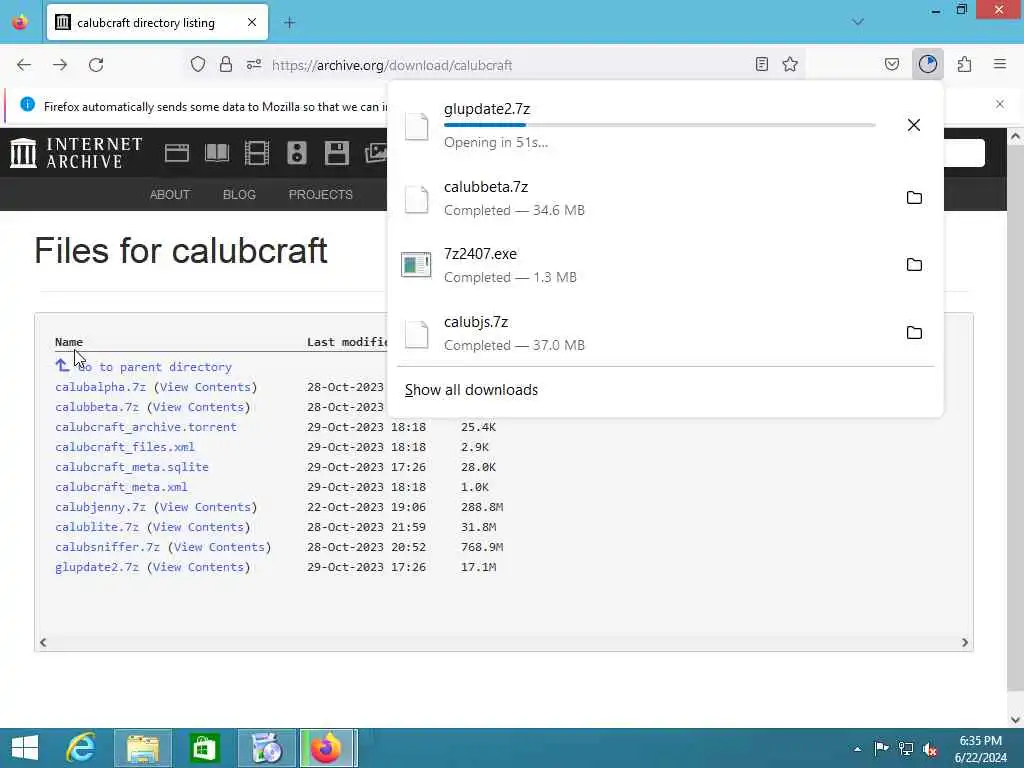Go back with the browser back arrow

[x=24, y=65]
